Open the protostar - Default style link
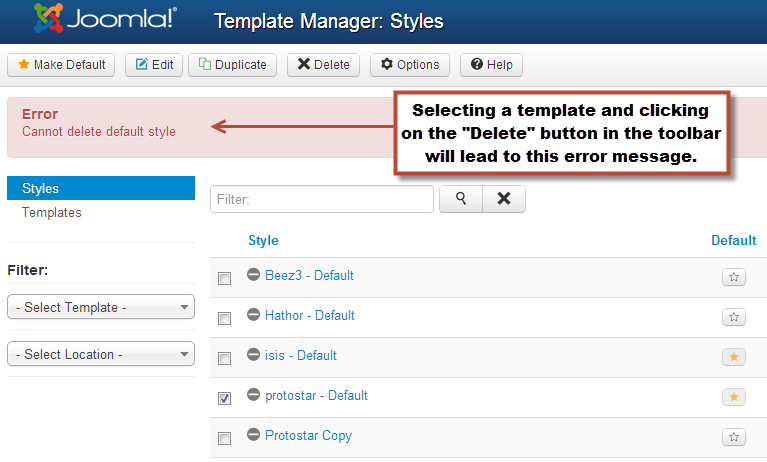 [x=316, y=396]
